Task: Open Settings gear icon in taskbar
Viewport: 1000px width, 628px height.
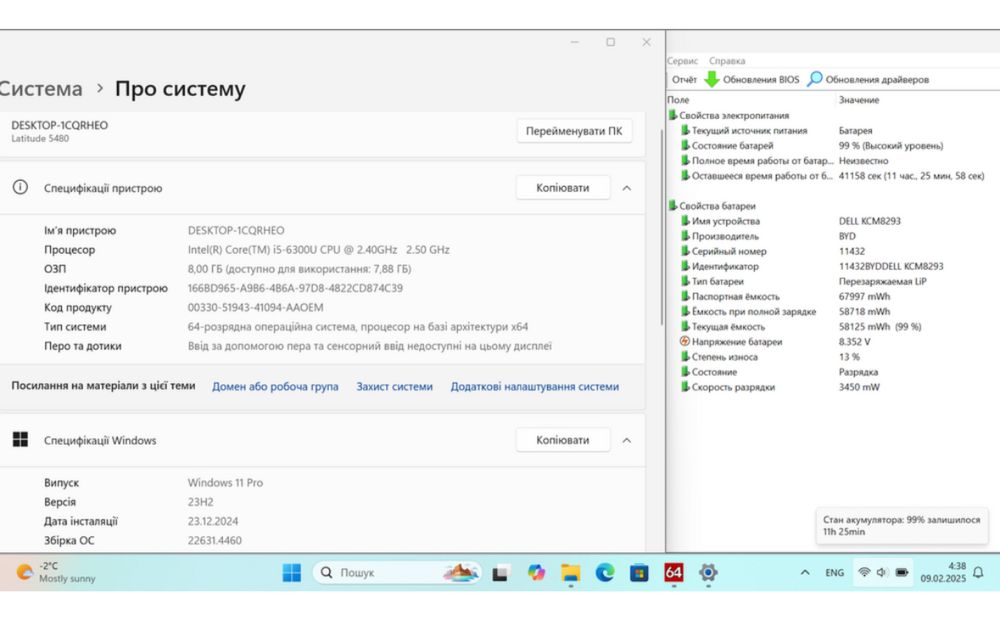Action: click(x=708, y=573)
